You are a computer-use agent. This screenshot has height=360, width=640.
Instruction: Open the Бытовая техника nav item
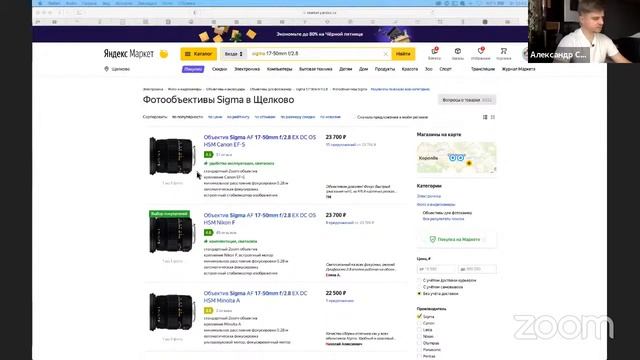(316, 69)
